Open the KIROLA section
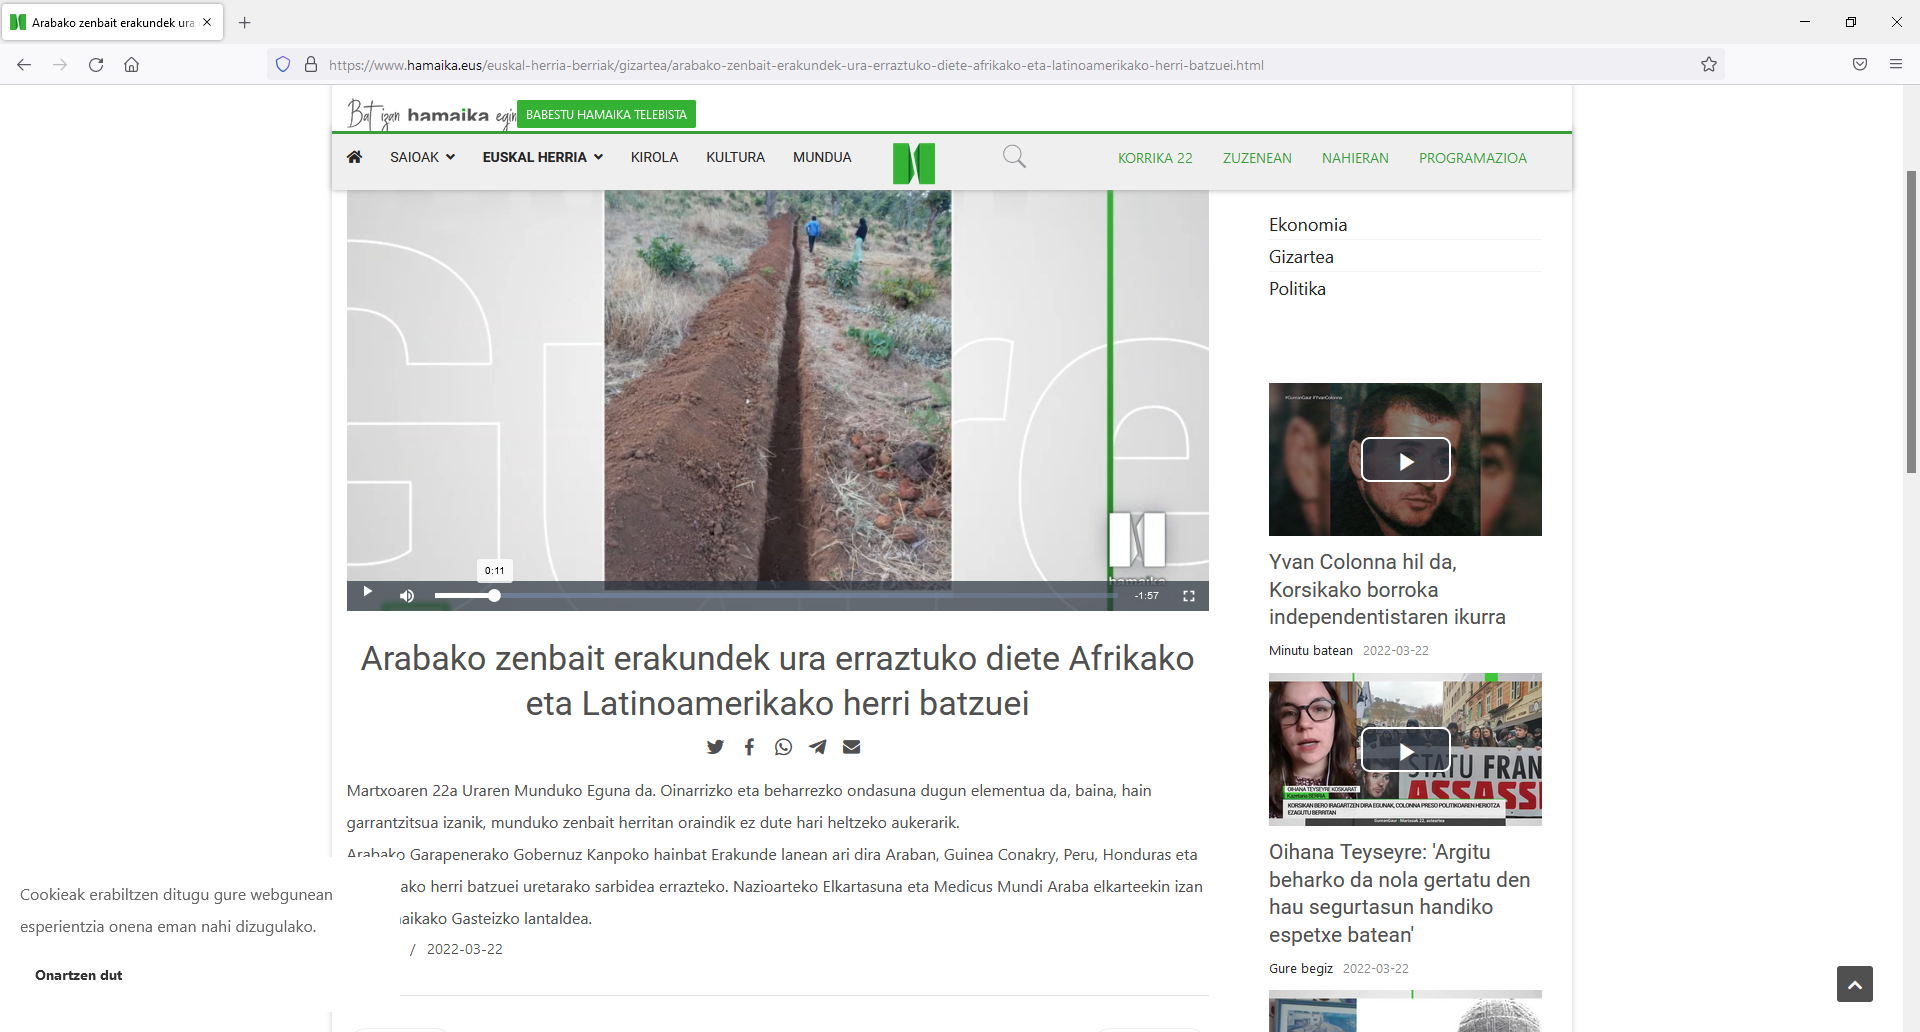Viewport: 1920px width, 1032px height. 654,157
